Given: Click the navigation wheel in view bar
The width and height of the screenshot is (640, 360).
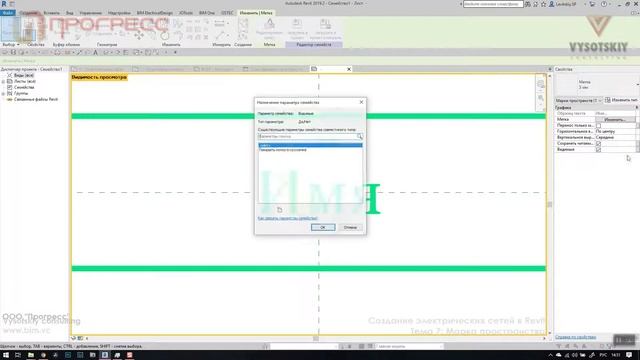Looking at the screenshot, I should (541, 84).
